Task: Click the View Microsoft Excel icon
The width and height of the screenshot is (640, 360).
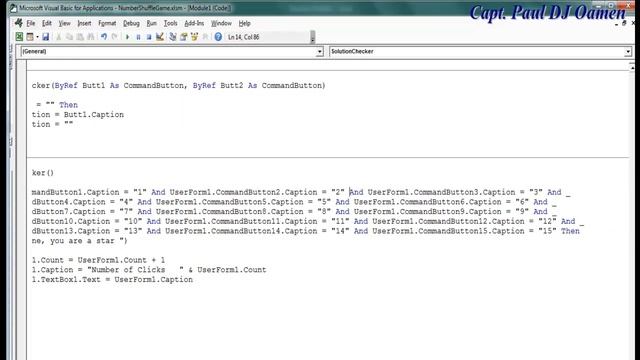Action: 19,37
